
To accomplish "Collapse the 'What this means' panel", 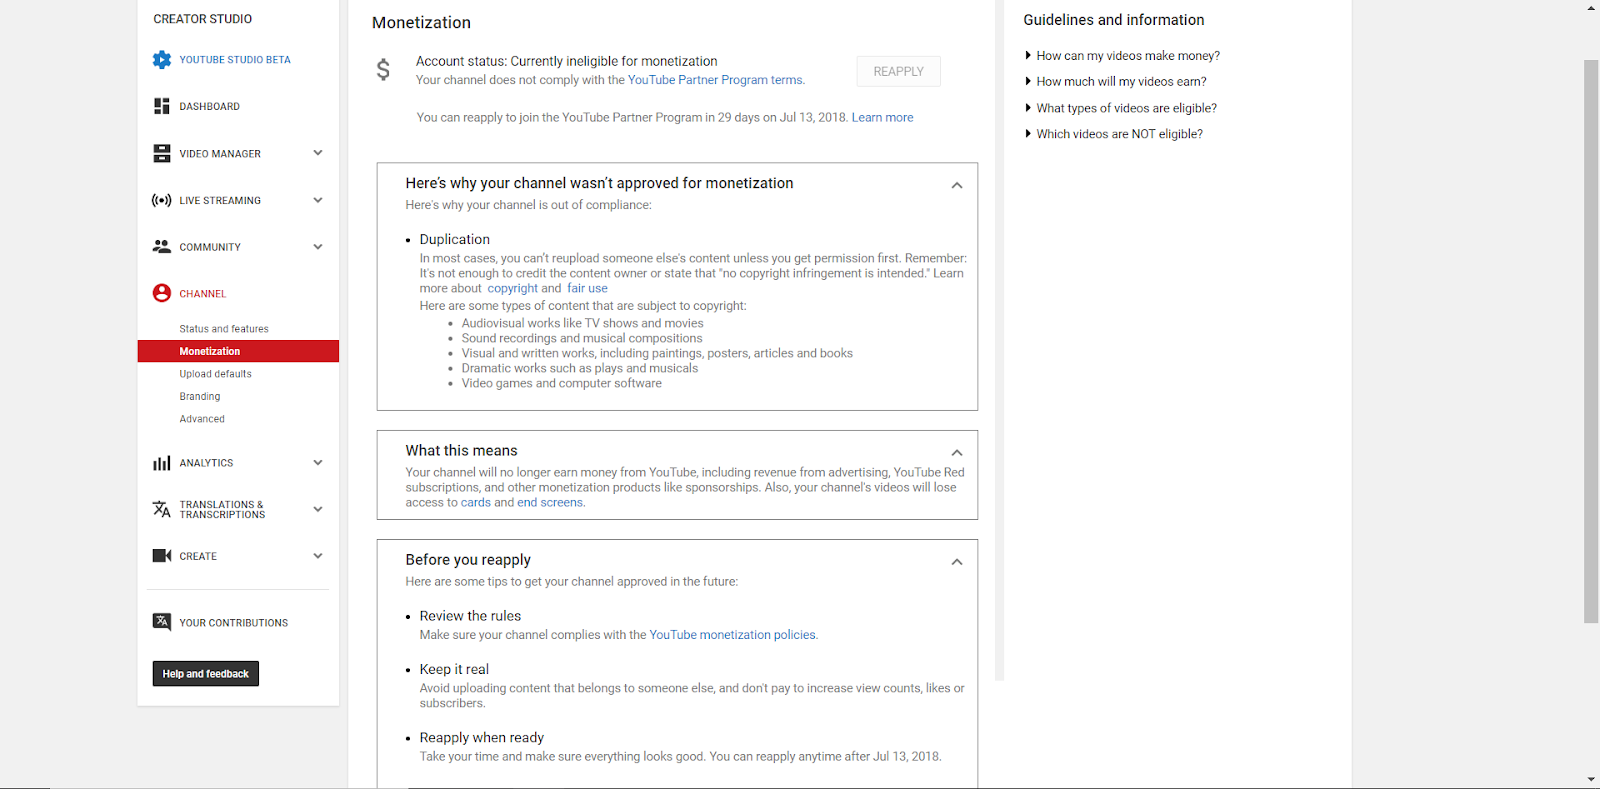I will tap(957, 453).
